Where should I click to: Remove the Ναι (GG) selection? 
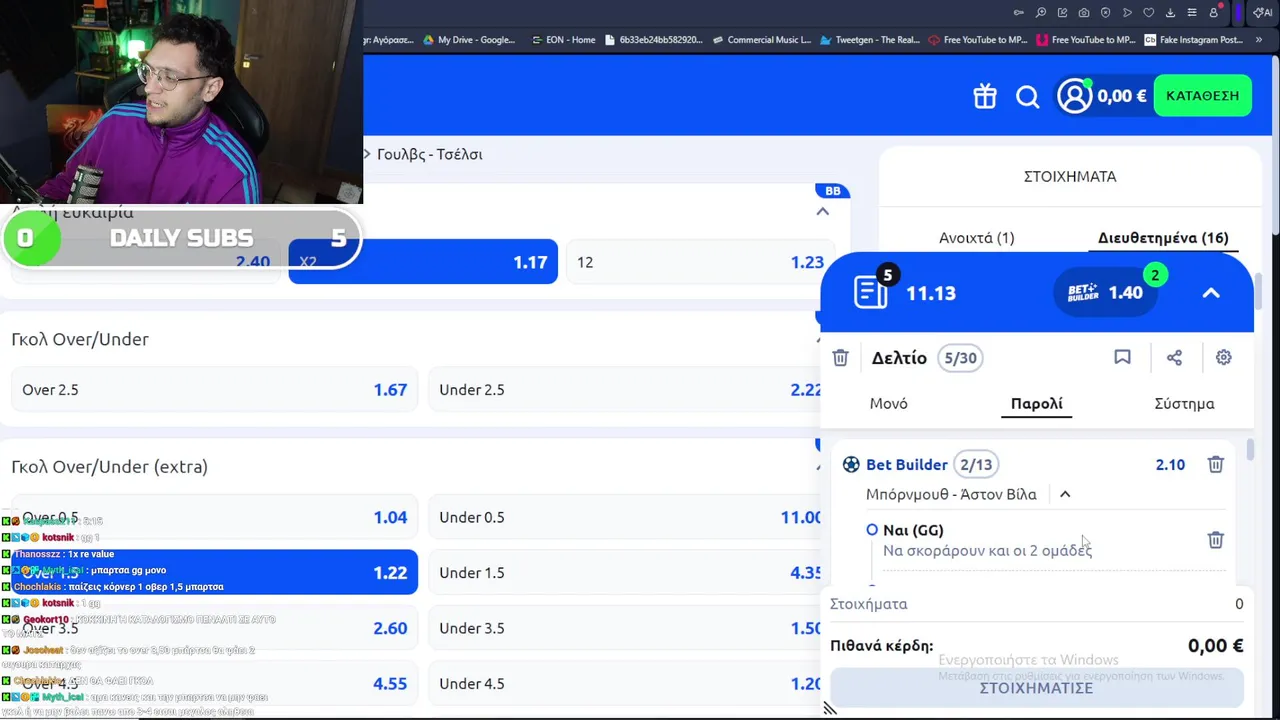pos(1216,540)
